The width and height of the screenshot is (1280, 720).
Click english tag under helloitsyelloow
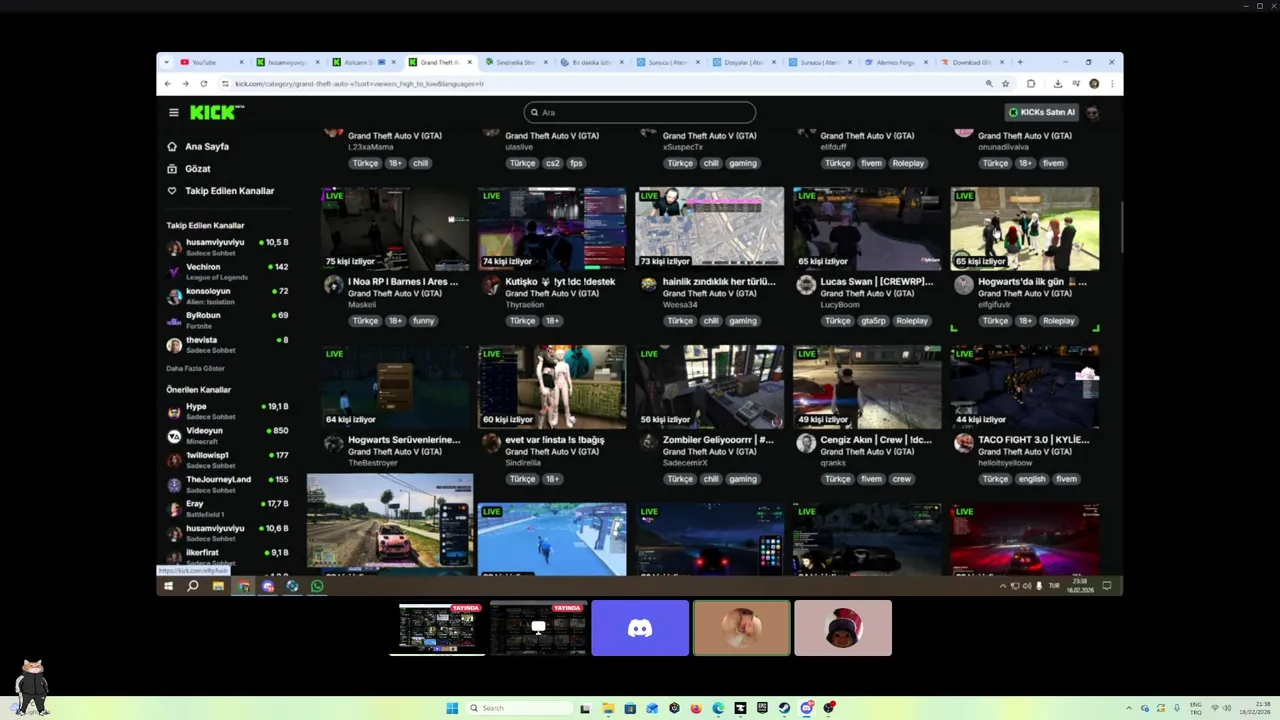[1032, 479]
